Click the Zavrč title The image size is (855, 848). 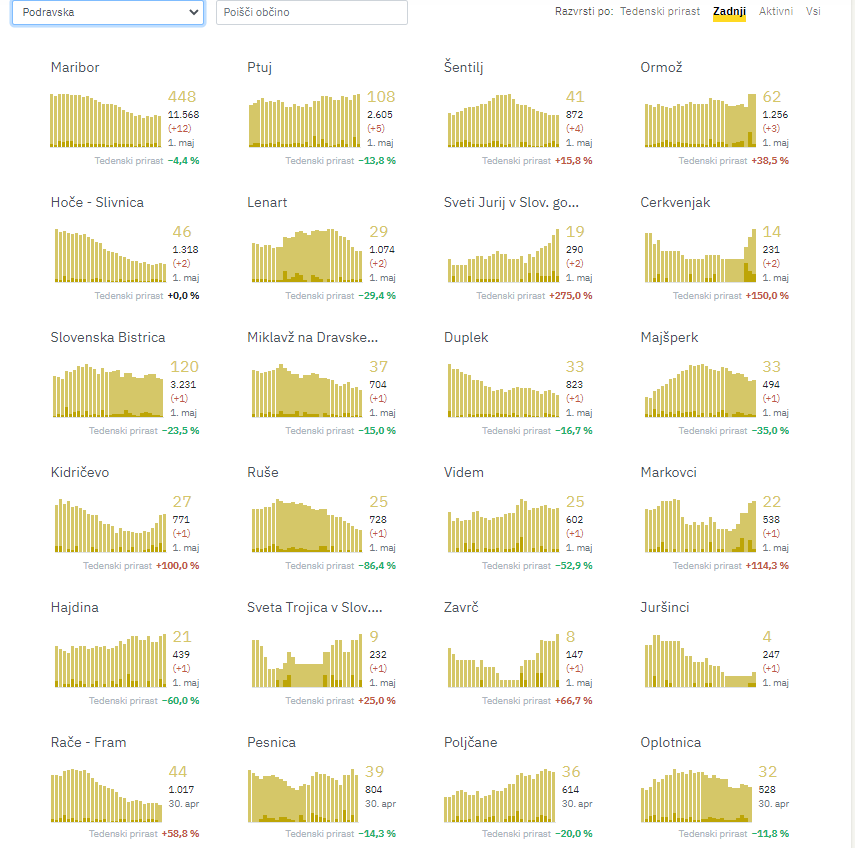461,608
